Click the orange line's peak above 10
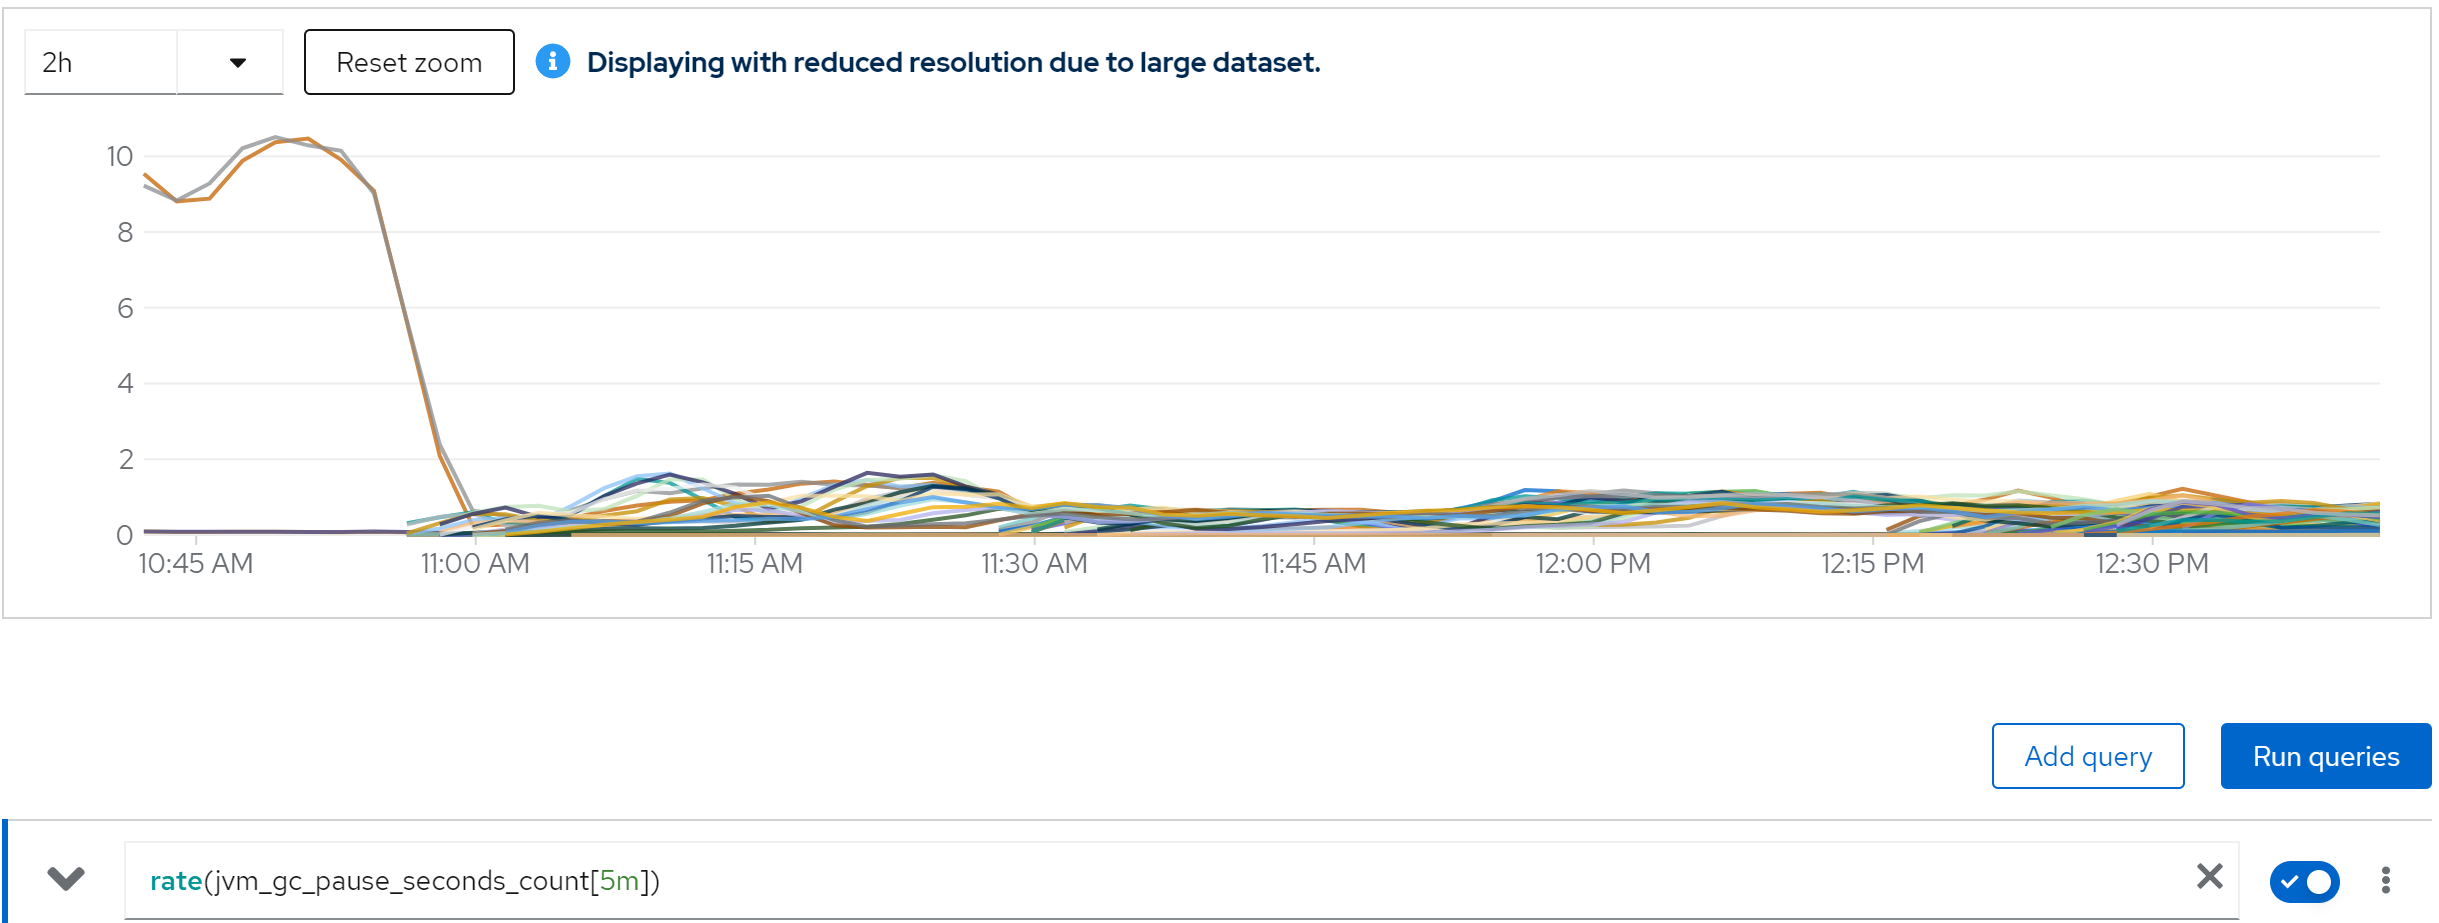 coord(308,139)
